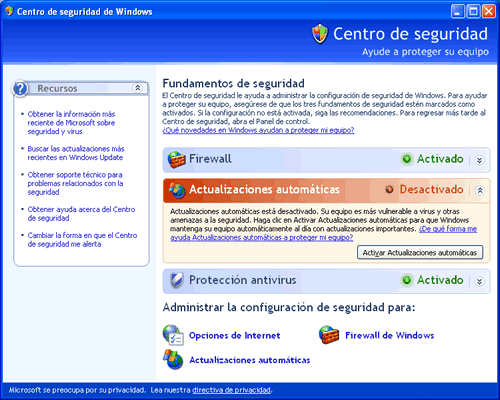Click the Centro de seguridad shield logo in banner
This screenshot has height=400, width=500.
pyautogui.click(x=320, y=34)
